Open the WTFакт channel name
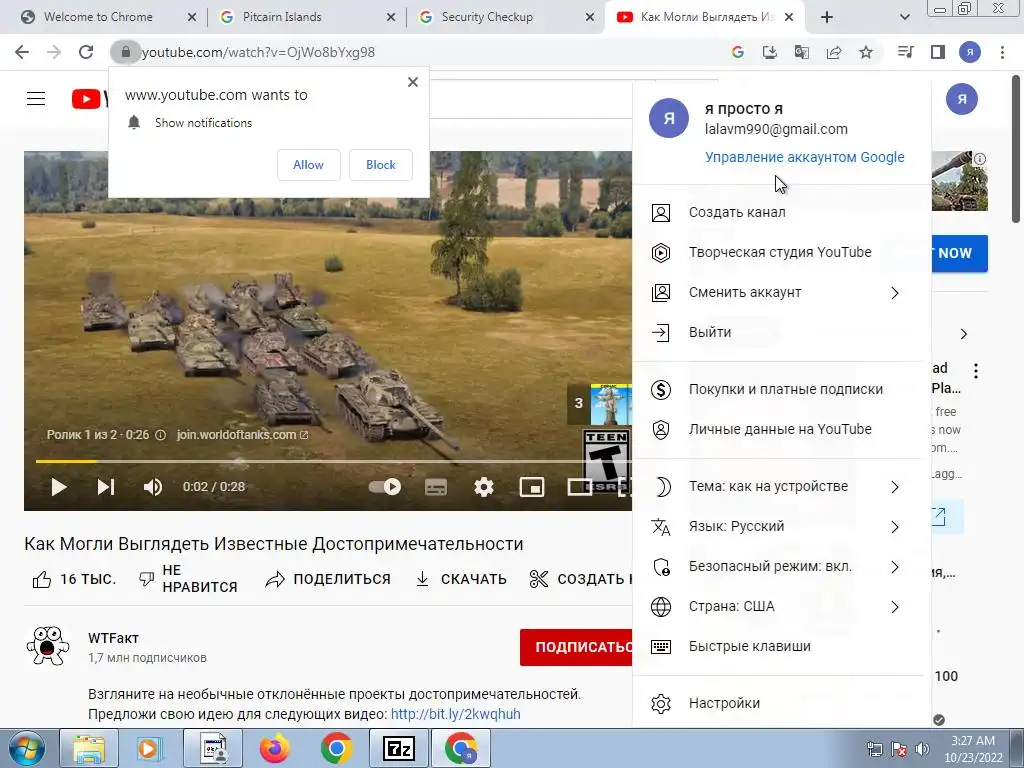This screenshot has width=1024, height=768. point(114,638)
